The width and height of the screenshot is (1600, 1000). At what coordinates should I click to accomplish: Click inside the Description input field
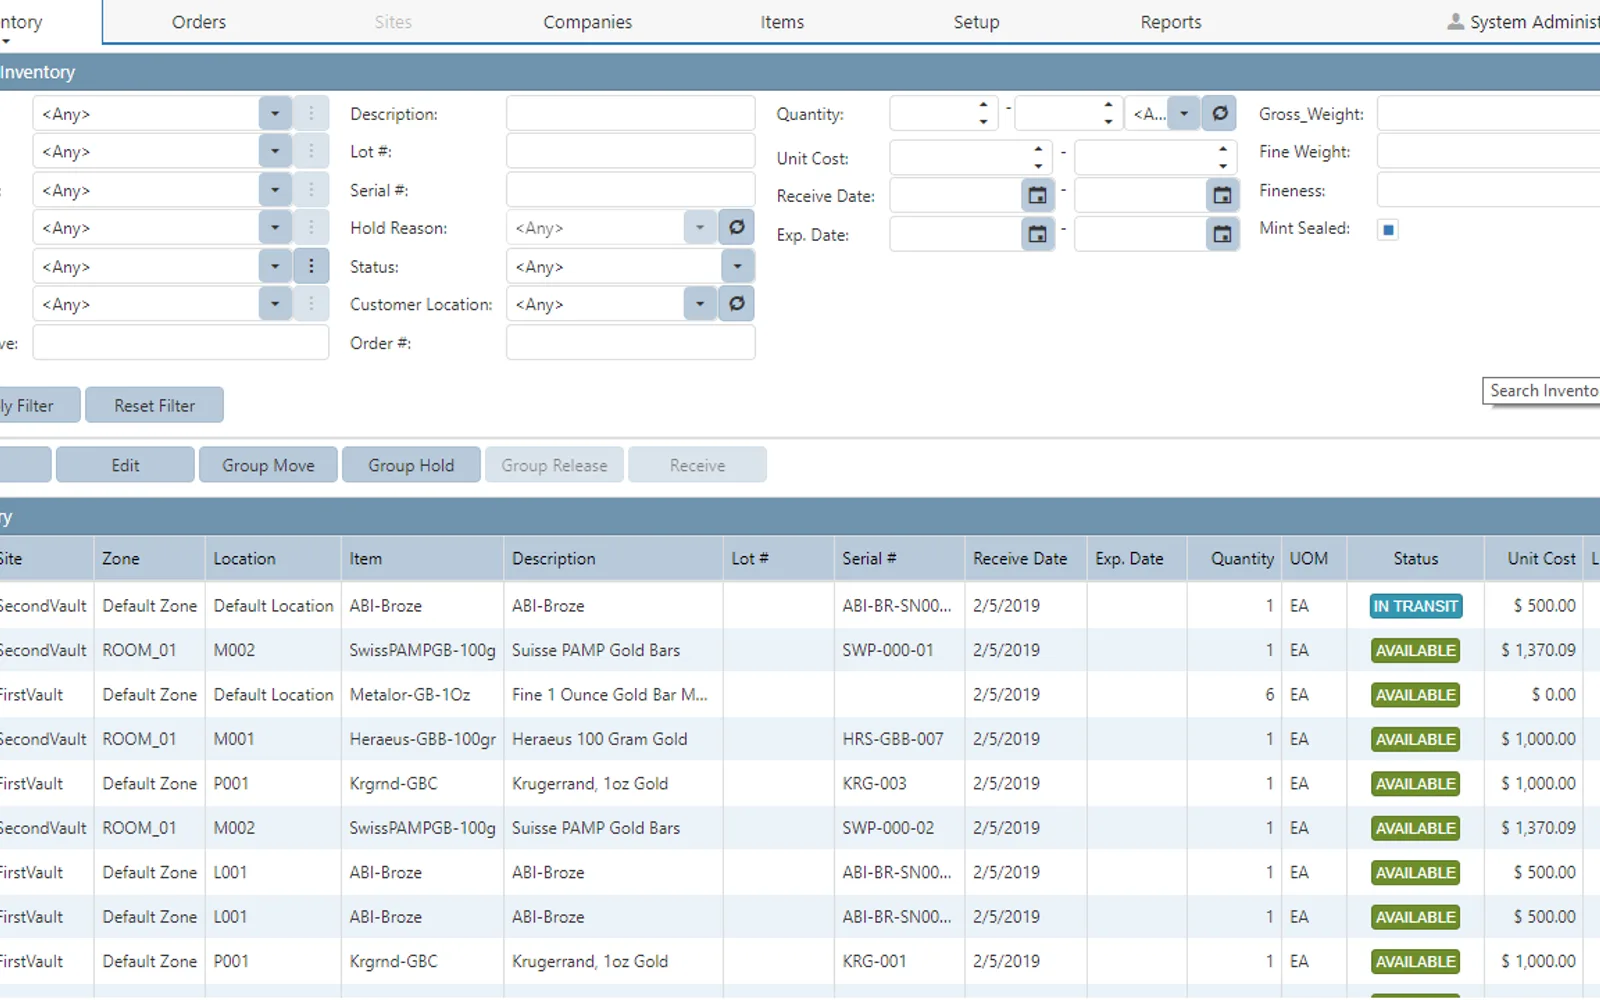point(631,114)
